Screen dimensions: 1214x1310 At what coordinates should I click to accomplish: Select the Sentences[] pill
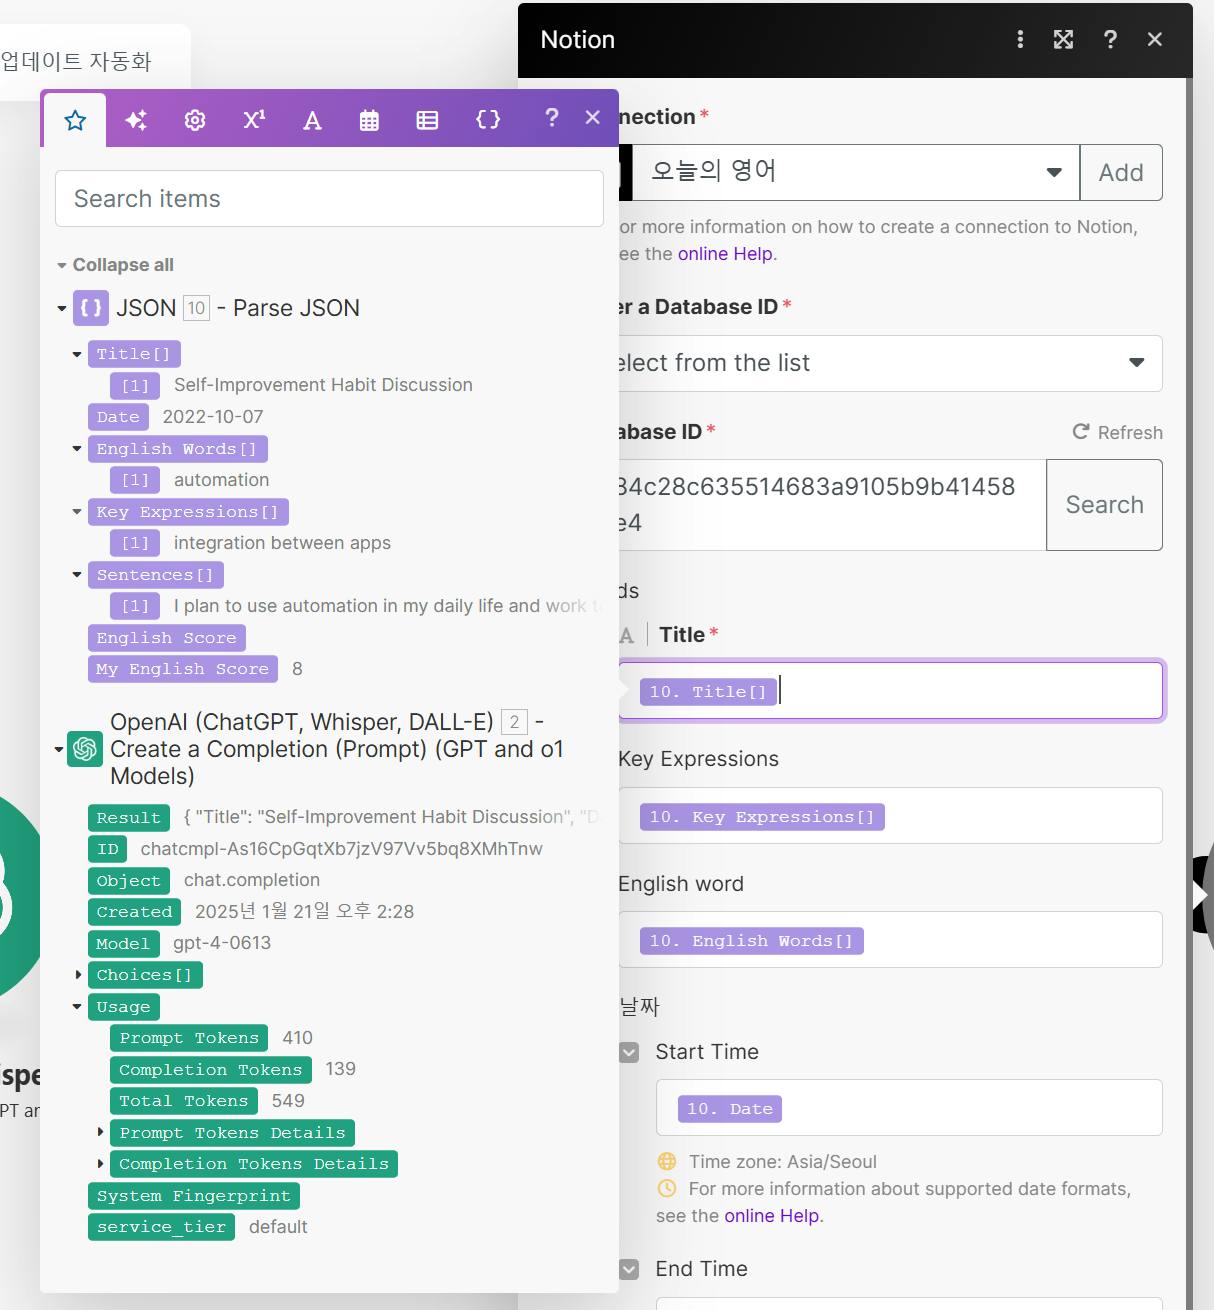[156, 575]
